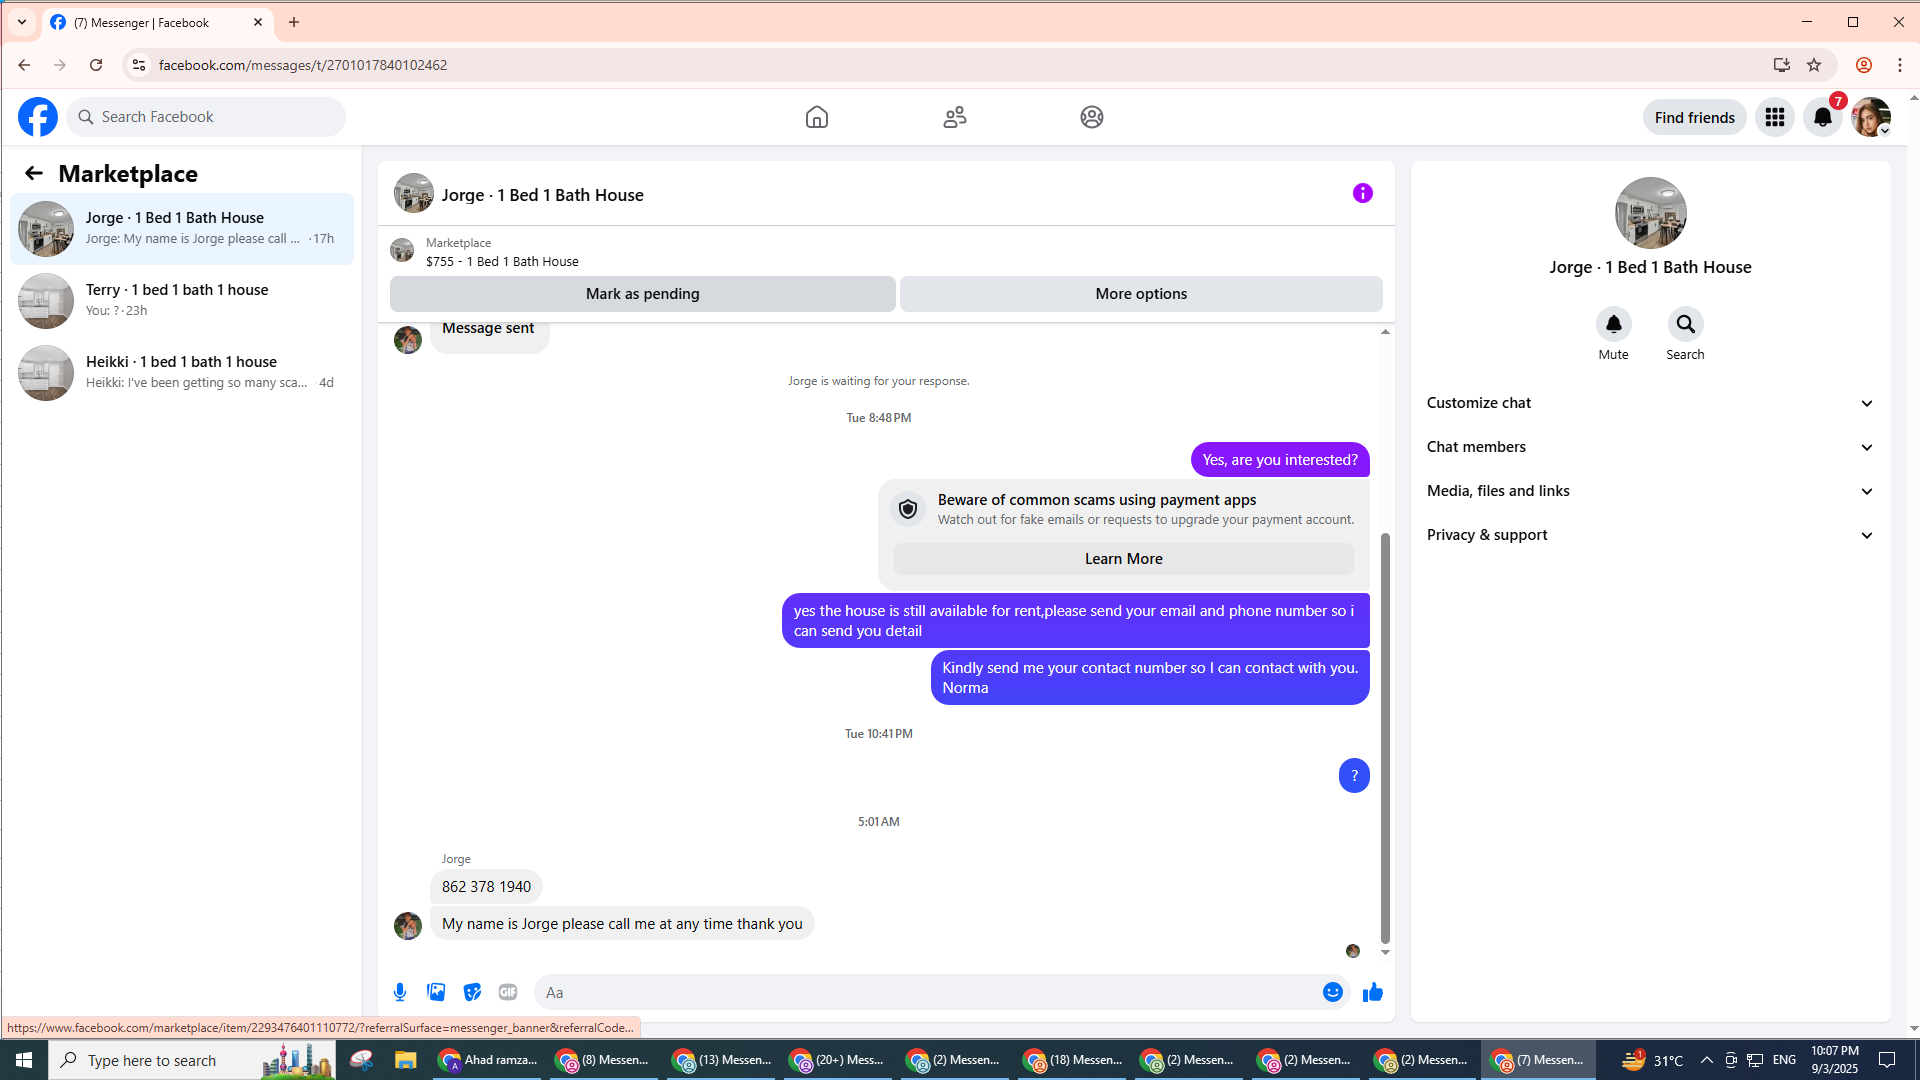Open the emoji picker in message box
The width and height of the screenshot is (1920, 1080).
pyautogui.click(x=1333, y=992)
